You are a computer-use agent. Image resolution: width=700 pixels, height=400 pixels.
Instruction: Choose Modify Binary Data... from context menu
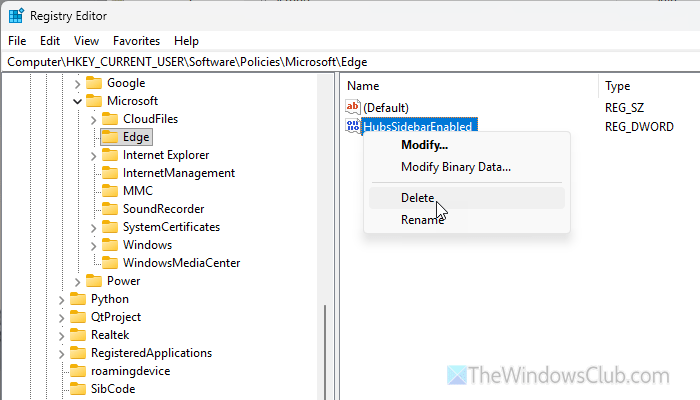coord(467,167)
